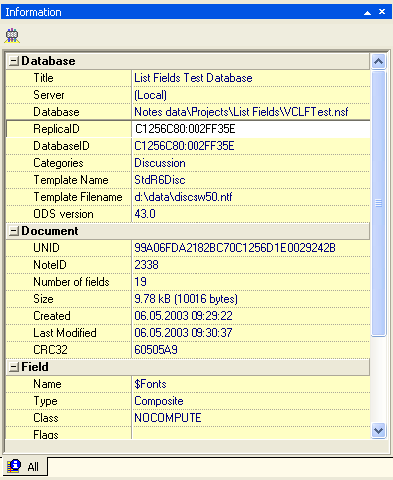Select the Type row label
Viewport: 393px width, 480px height.
tap(45, 401)
